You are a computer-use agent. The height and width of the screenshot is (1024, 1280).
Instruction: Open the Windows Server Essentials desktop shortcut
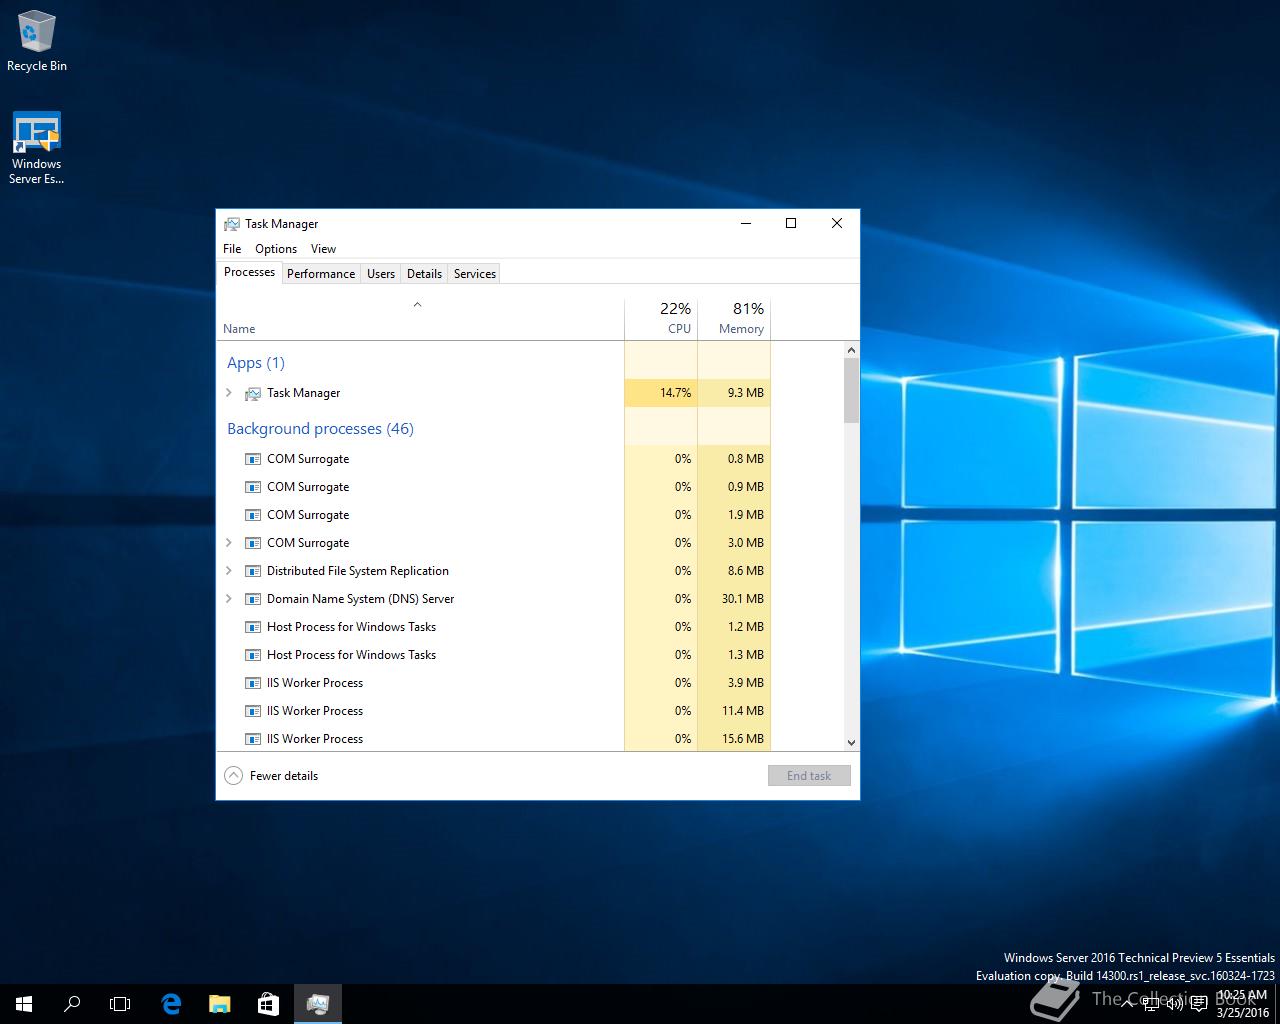[36, 148]
